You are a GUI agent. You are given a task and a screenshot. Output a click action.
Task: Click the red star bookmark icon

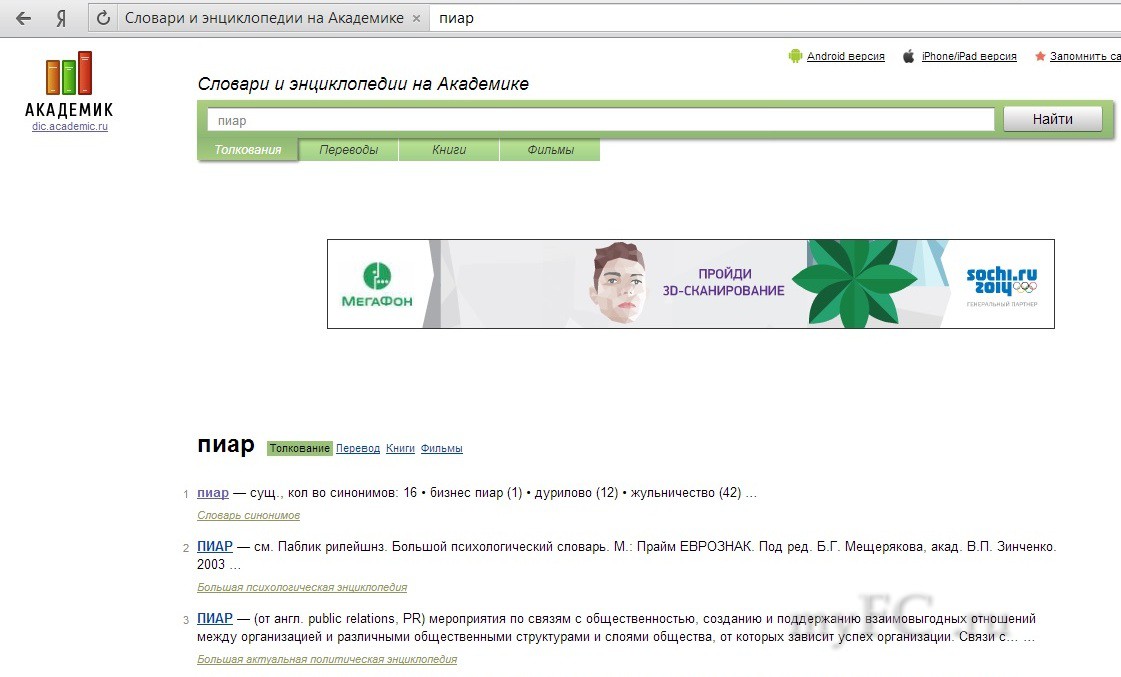[x=1040, y=57]
